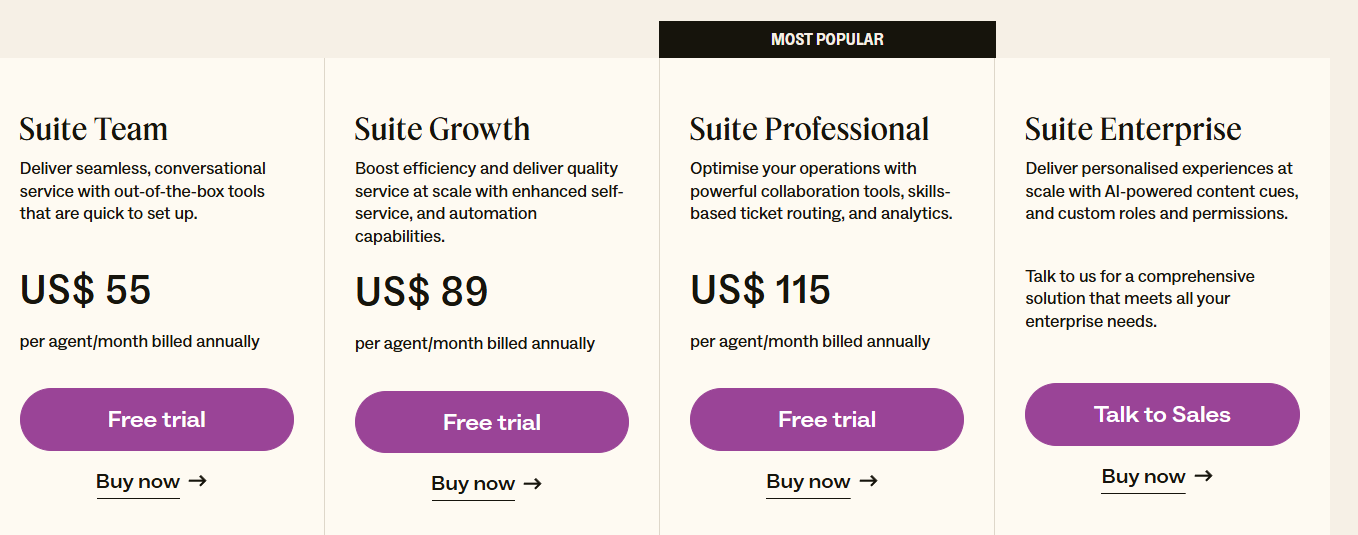The height and width of the screenshot is (535, 1358).
Task: Click the arrow icon beside Suite Professional's Buy now
Action: (x=868, y=481)
